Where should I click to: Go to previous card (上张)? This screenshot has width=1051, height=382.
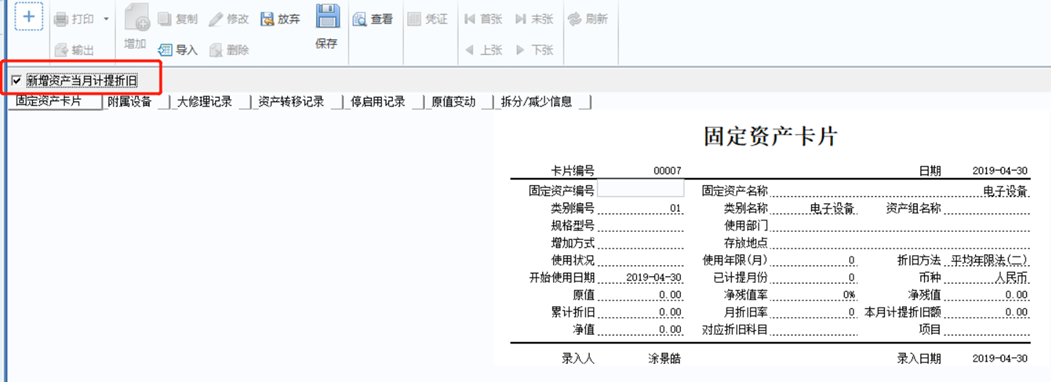tap(483, 50)
